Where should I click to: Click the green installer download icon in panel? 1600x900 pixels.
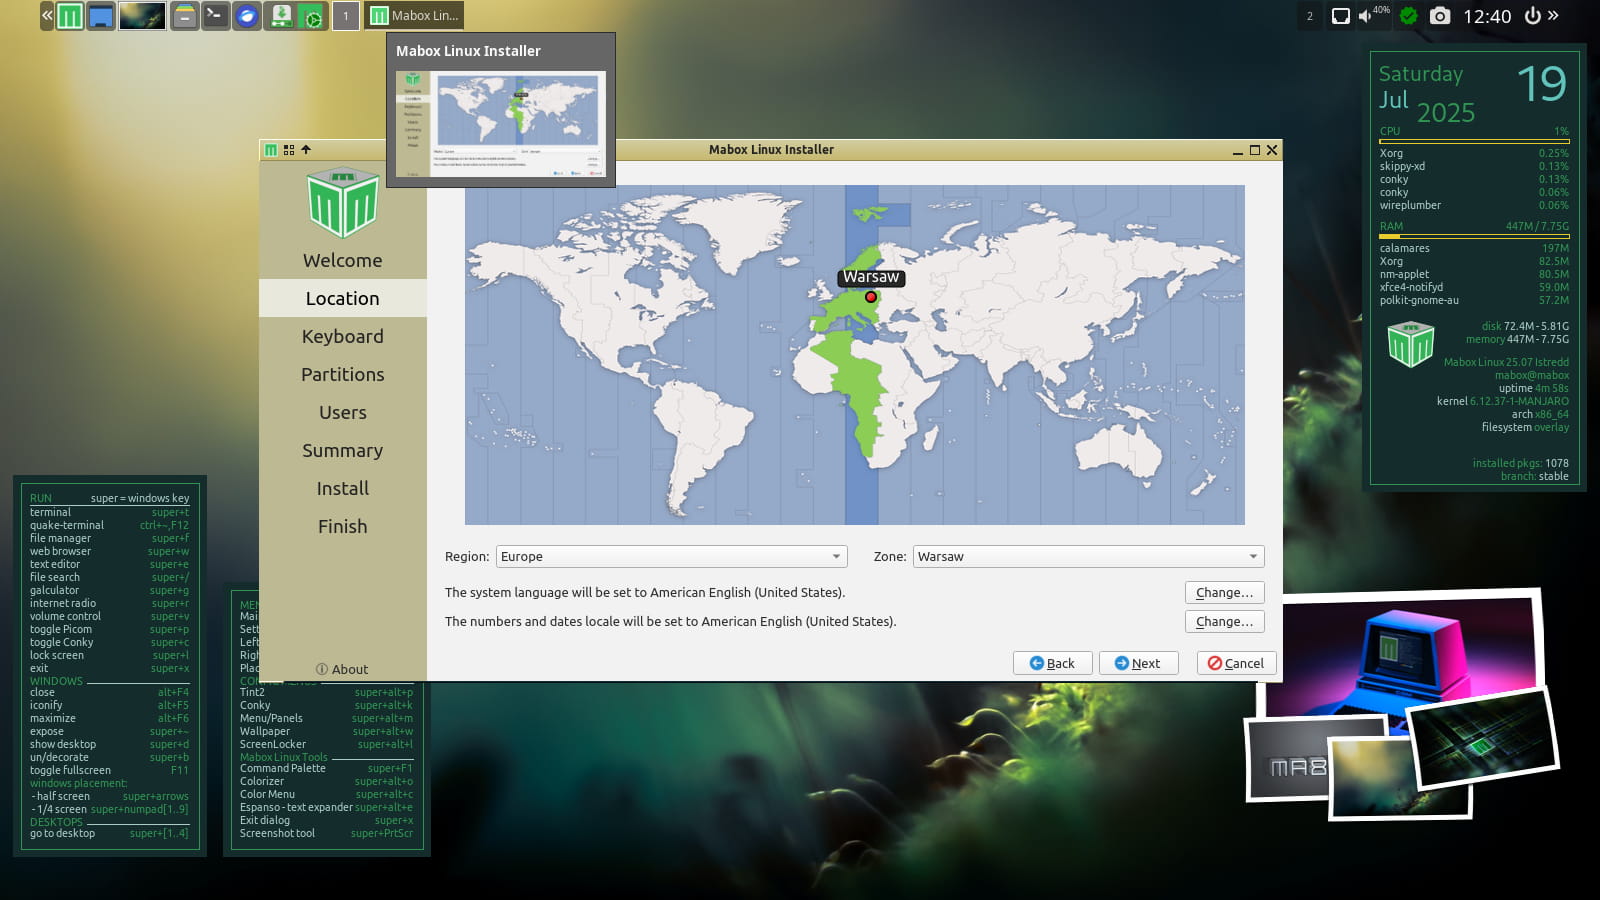click(x=281, y=16)
